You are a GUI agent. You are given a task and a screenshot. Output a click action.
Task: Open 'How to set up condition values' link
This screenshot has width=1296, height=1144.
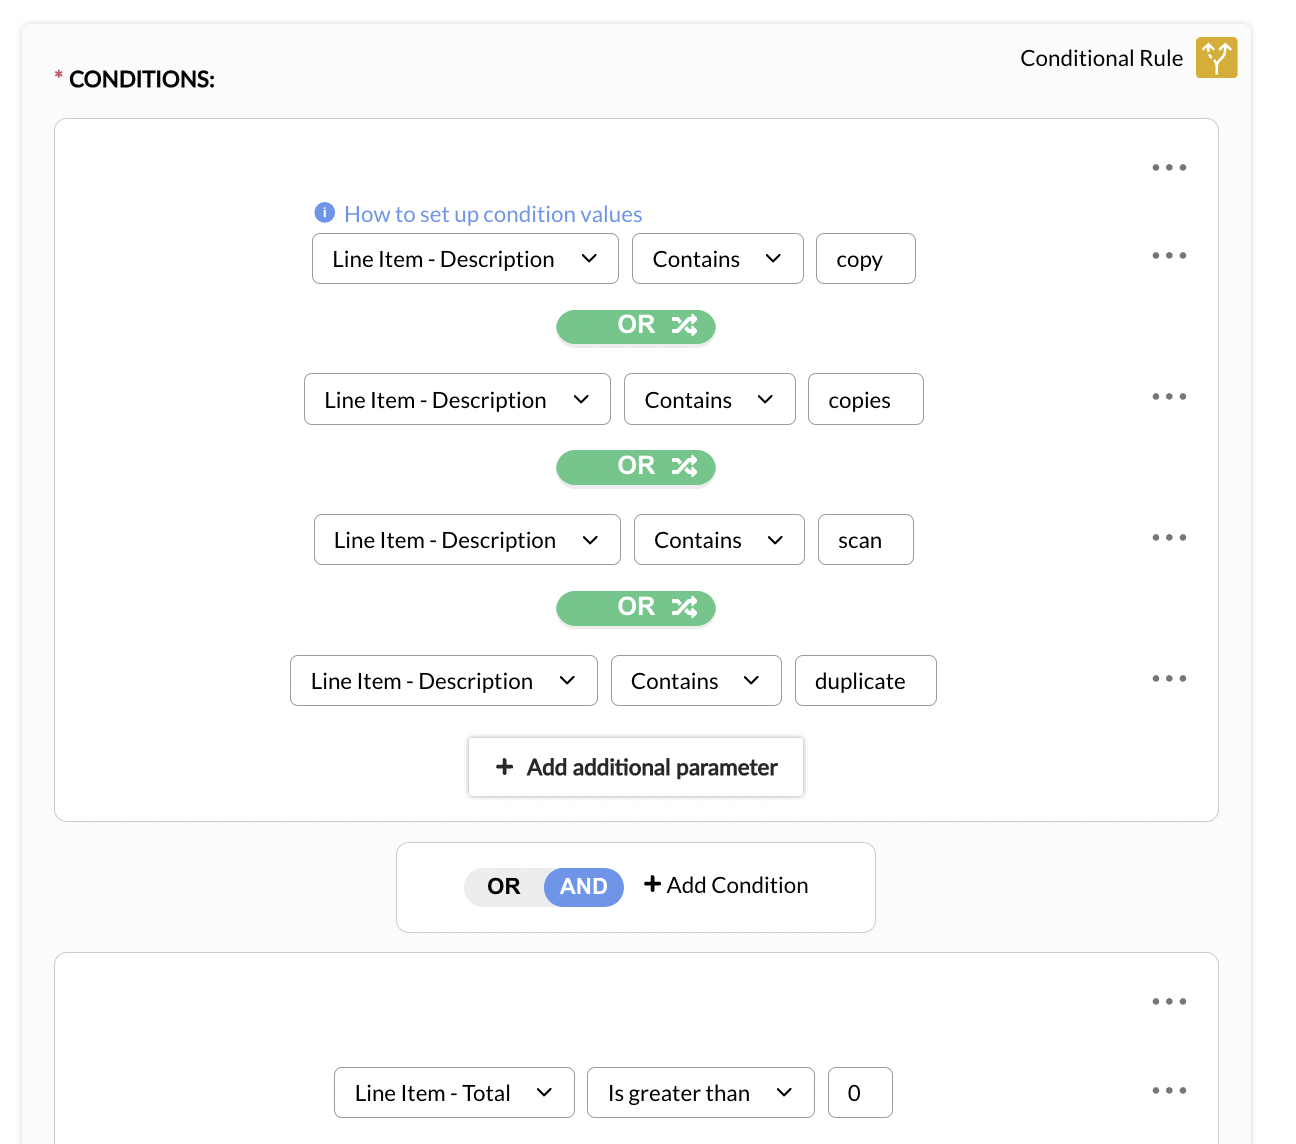click(x=493, y=214)
